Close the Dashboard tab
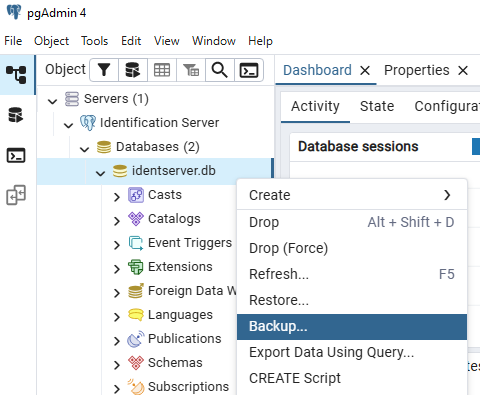 365,70
